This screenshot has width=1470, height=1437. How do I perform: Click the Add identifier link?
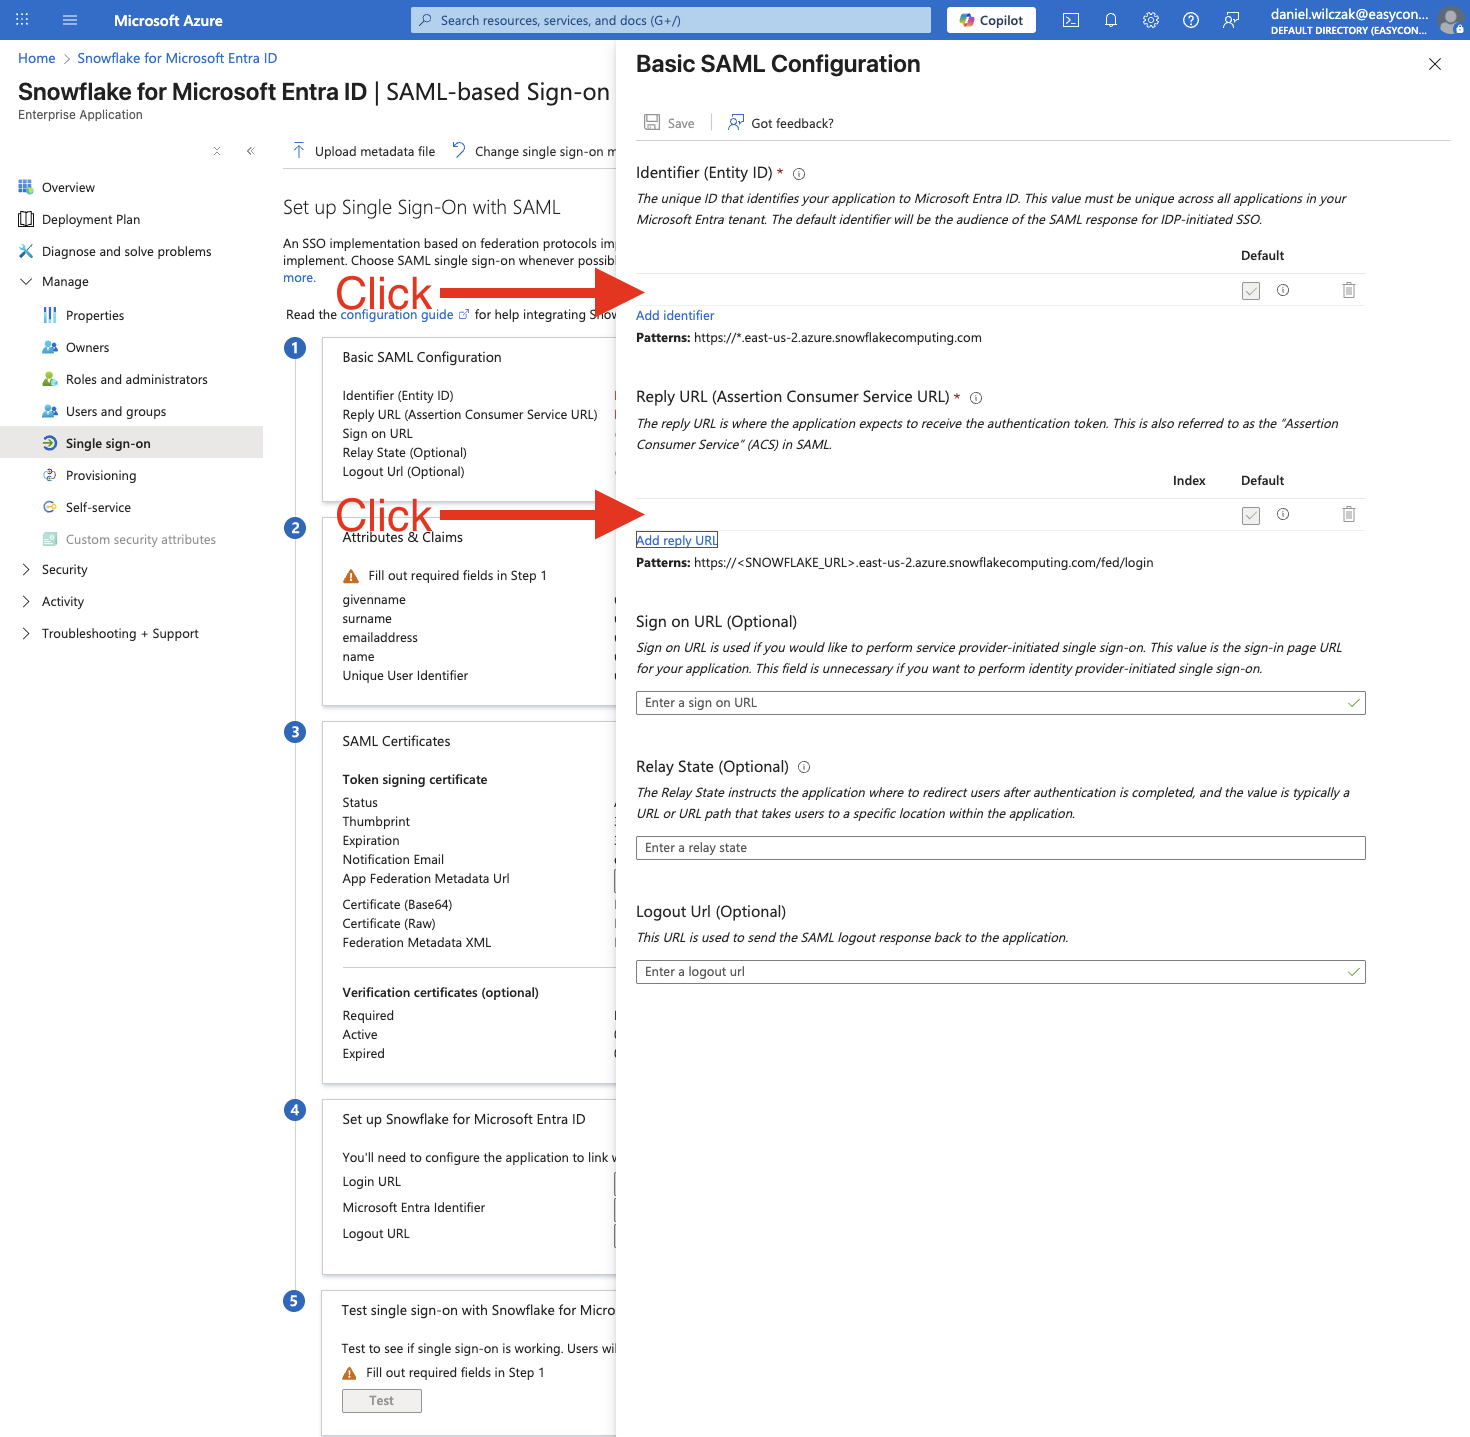(x=675, y=316)
